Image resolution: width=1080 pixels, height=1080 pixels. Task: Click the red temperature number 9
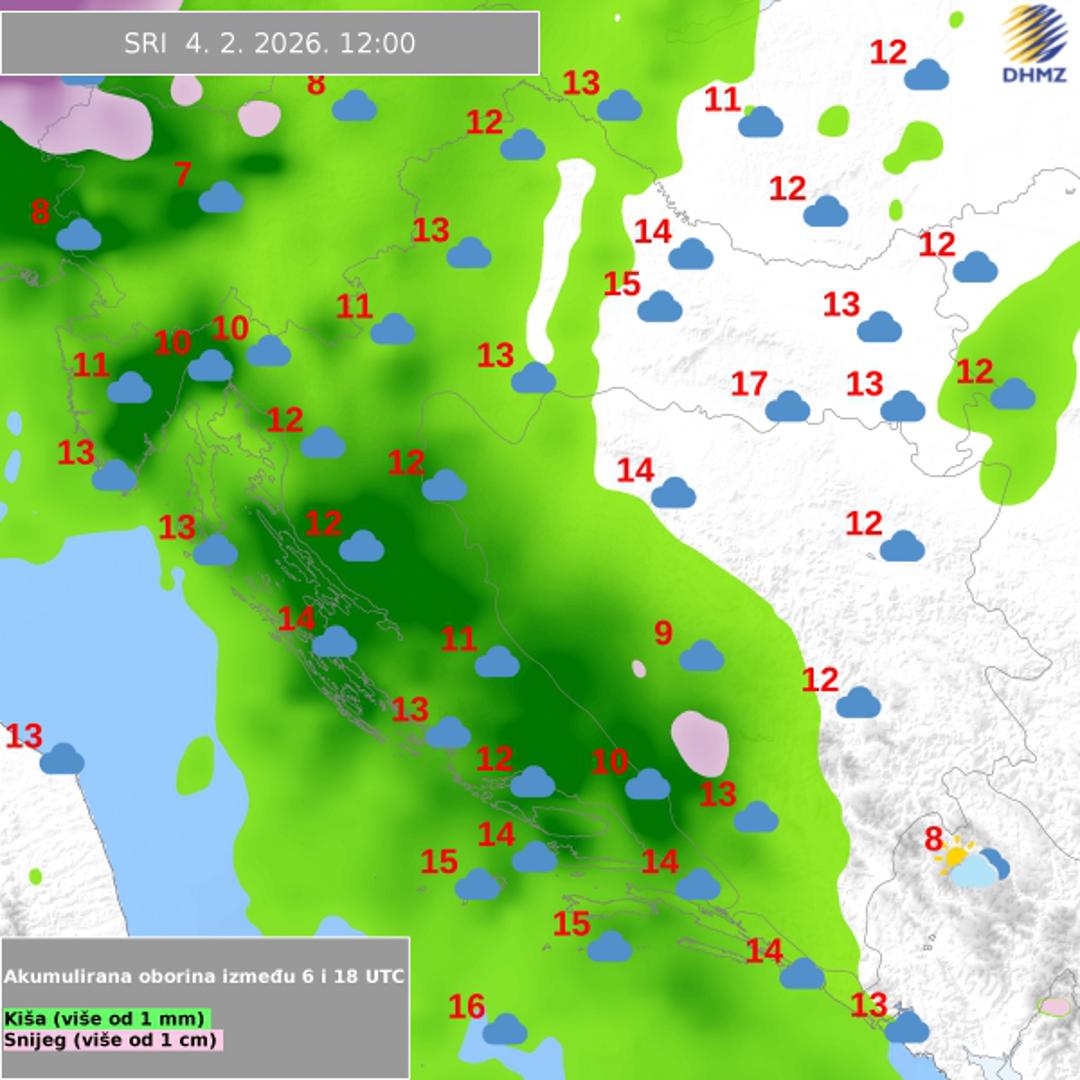[663, 633]
